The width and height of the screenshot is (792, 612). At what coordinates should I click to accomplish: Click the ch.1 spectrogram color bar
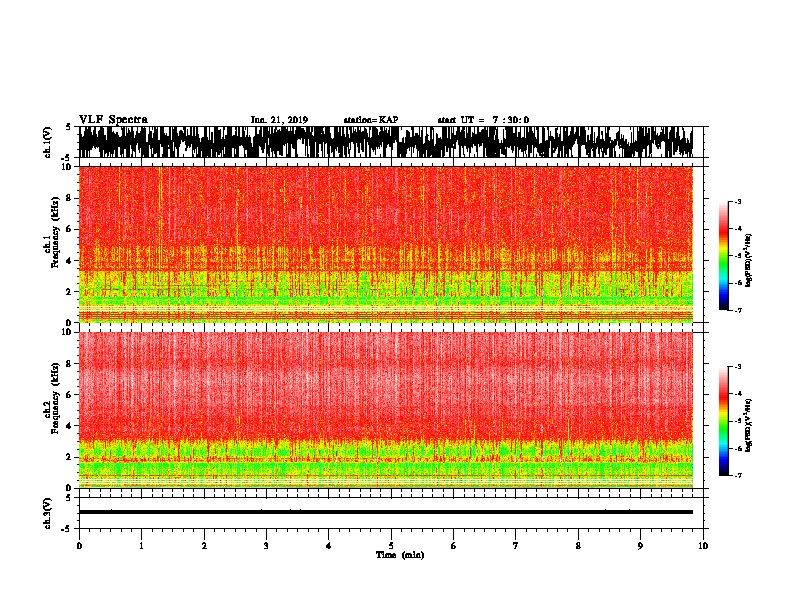tap(723, 256)
